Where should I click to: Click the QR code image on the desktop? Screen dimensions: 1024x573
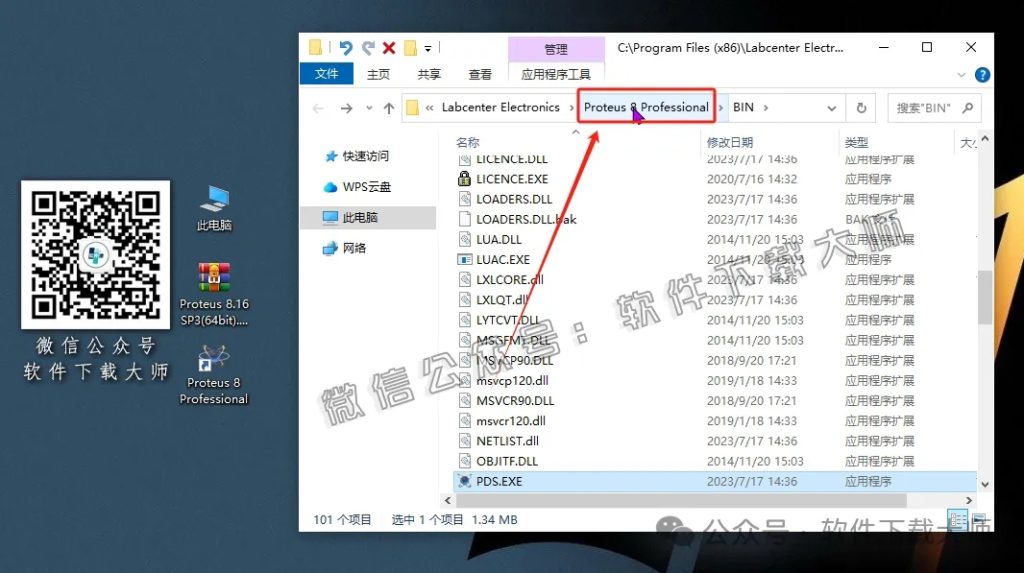(x=95, y=255)
